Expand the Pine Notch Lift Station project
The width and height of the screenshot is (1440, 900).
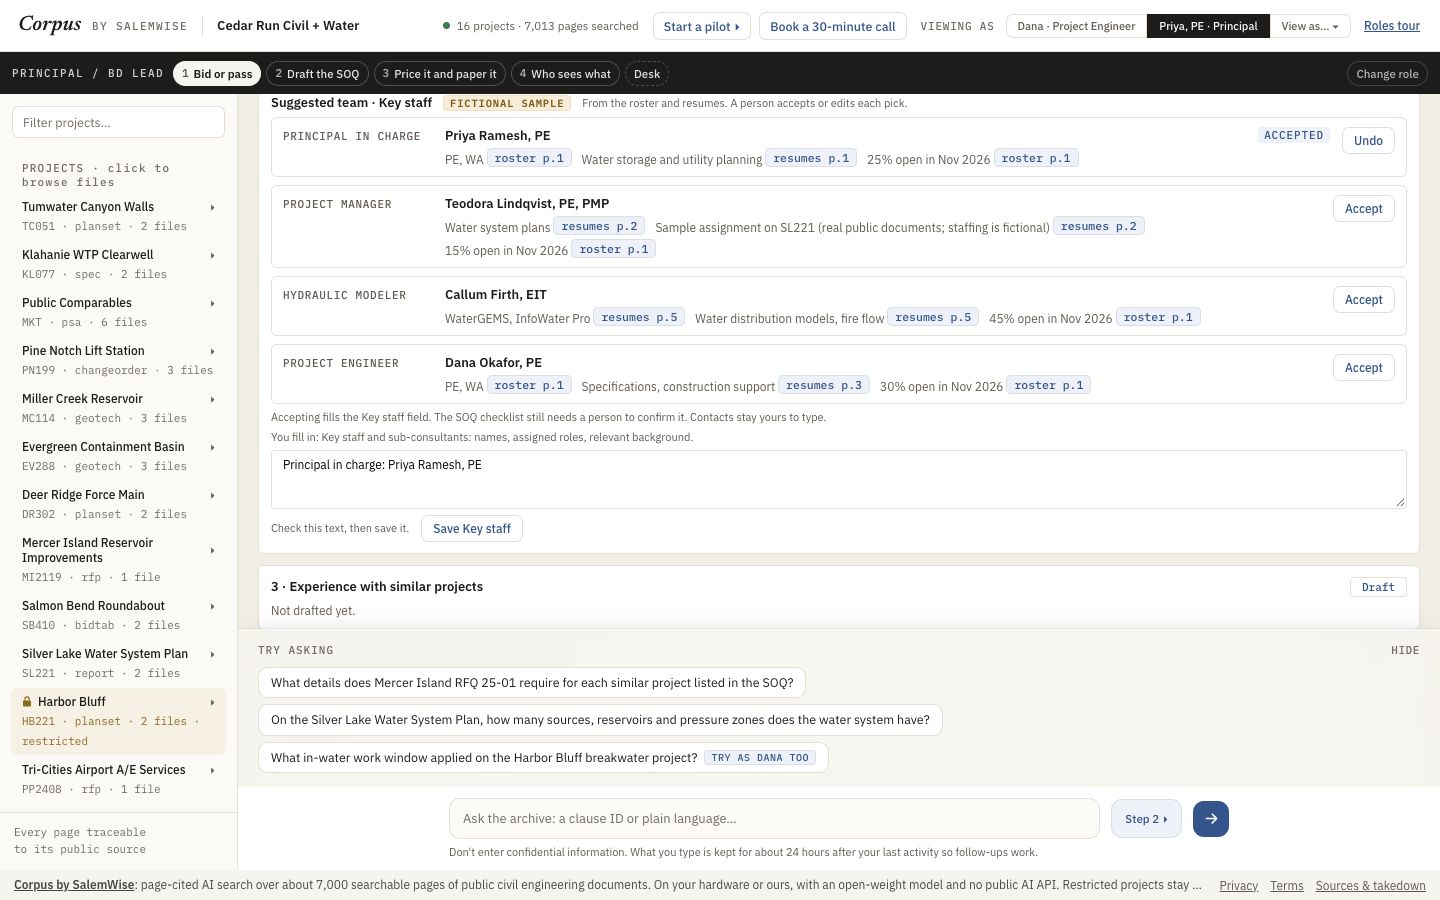click(212, 351)
